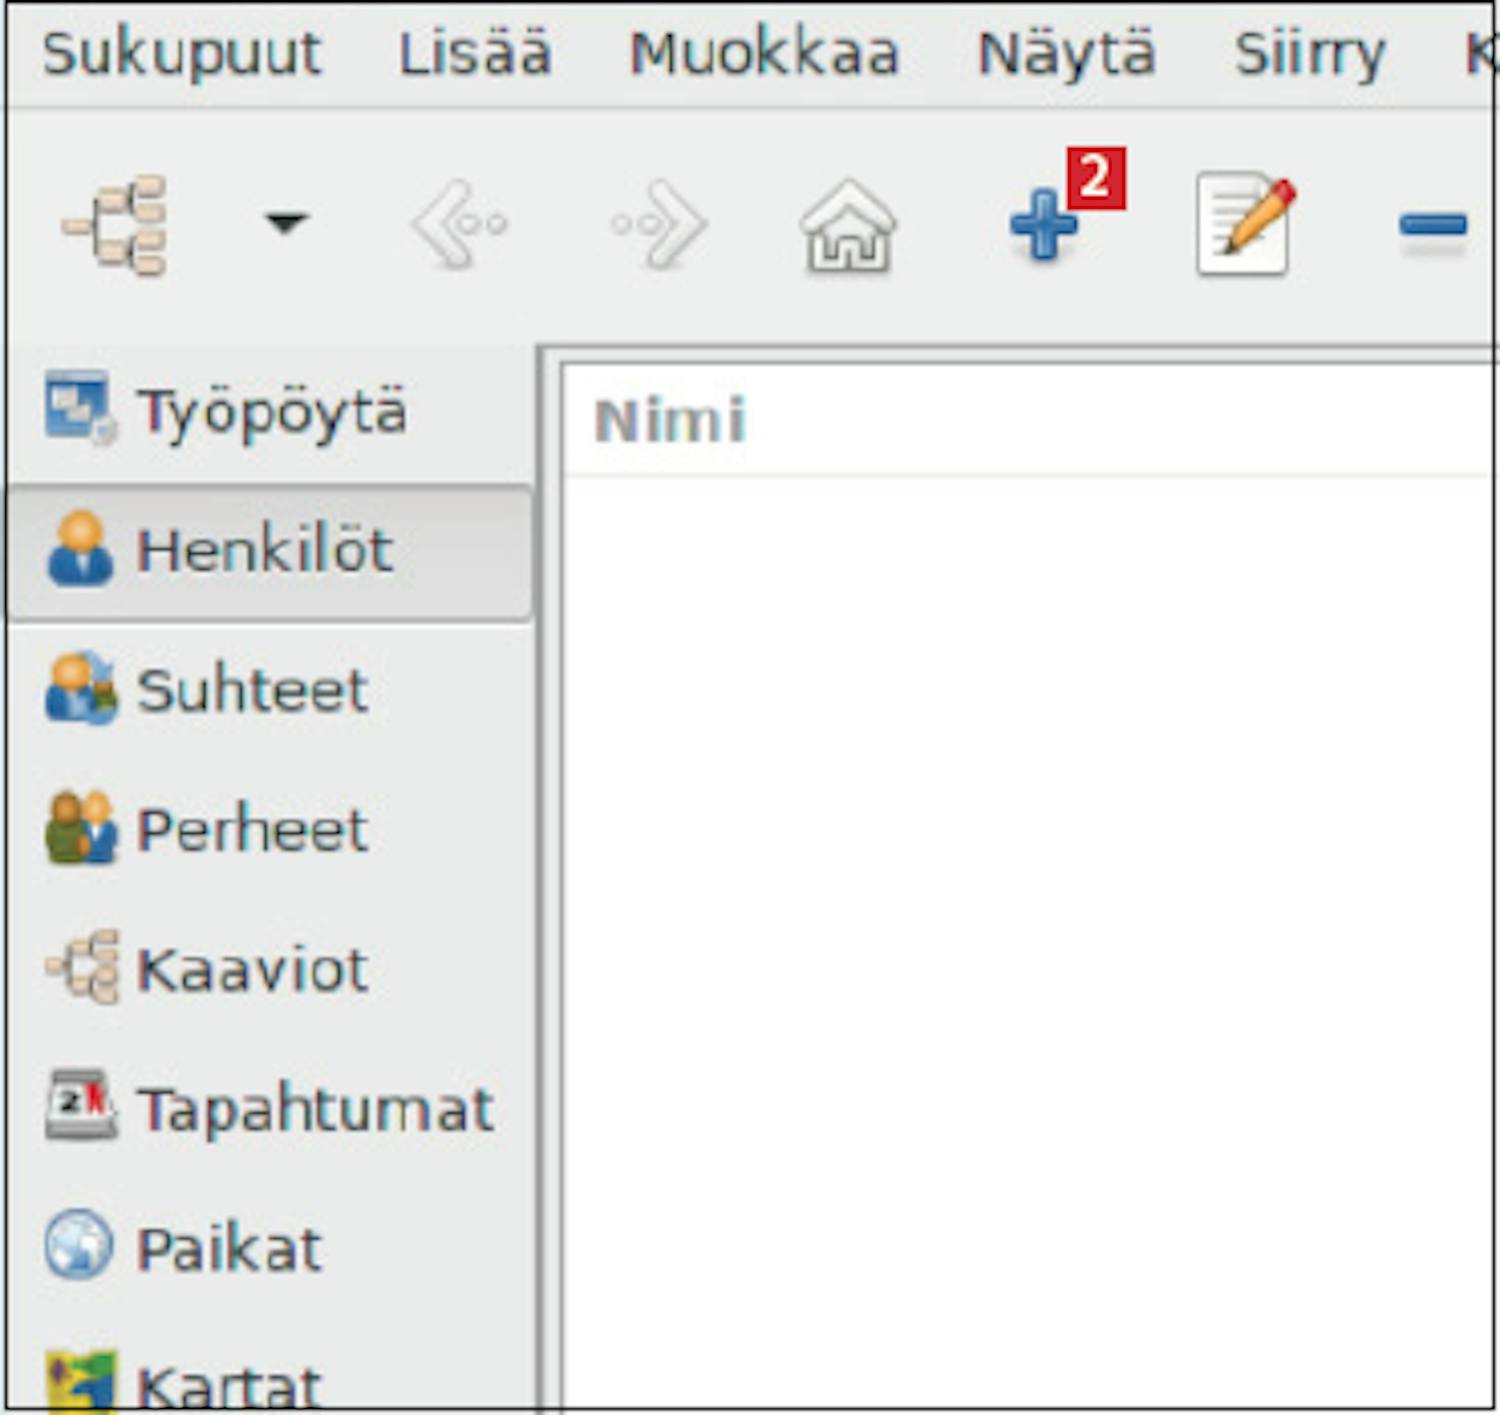Image resolution: width=1500 pixels, height=1415 pixels.
Task: Expand the tree view dropdown arrow
Action: (285, 222)
